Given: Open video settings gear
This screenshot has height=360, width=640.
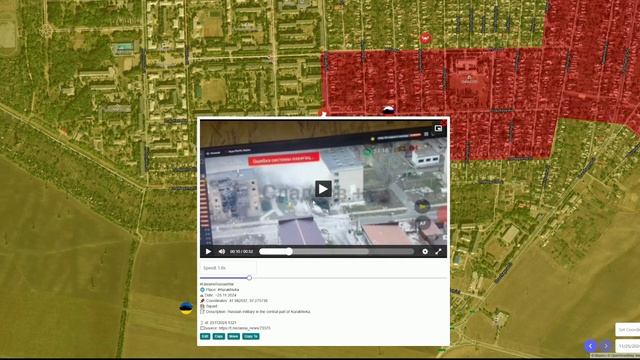Looking at the screenshot, I should 425,251.
